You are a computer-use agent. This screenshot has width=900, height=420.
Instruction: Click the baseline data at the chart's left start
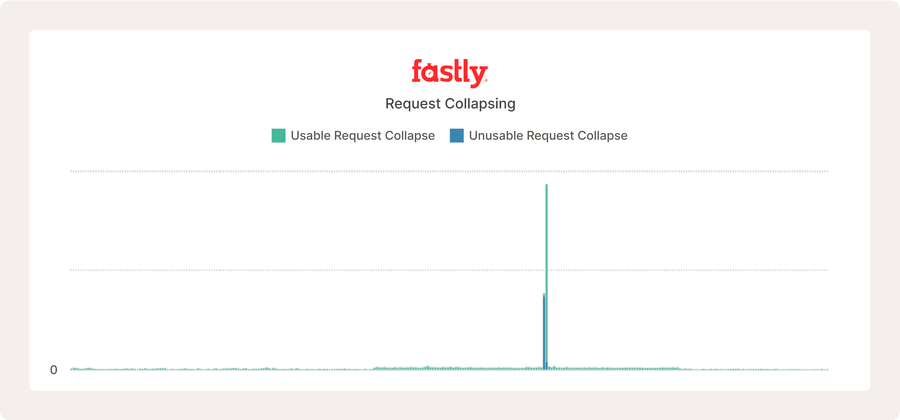click(x=77, y=369)
